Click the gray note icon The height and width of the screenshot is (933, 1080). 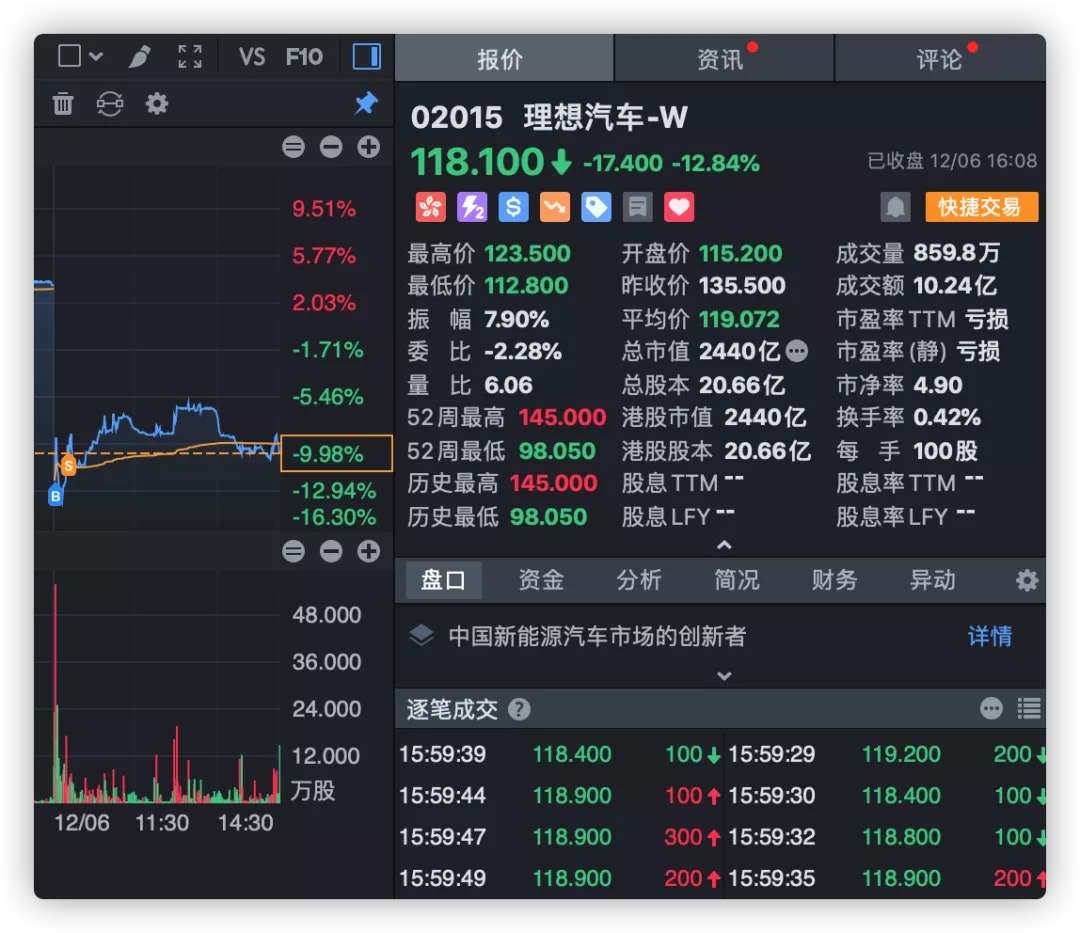coord(638,207)
